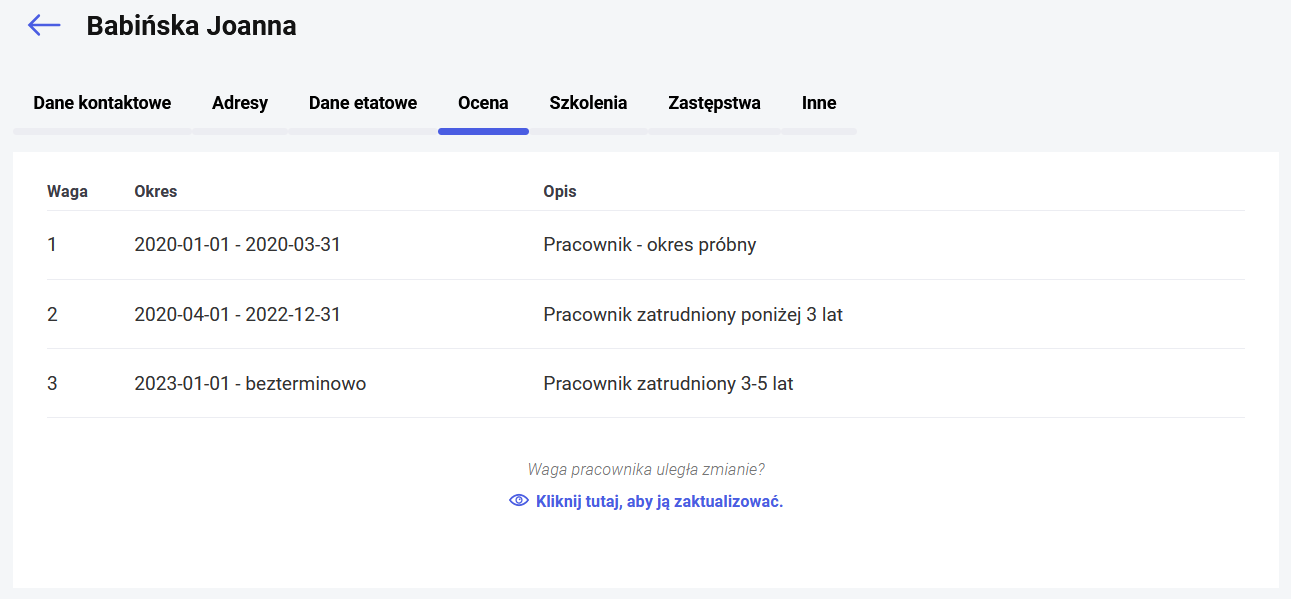Click the Opis column header
Viewport: 1291px width, 599px height.
tap(560, 191)
